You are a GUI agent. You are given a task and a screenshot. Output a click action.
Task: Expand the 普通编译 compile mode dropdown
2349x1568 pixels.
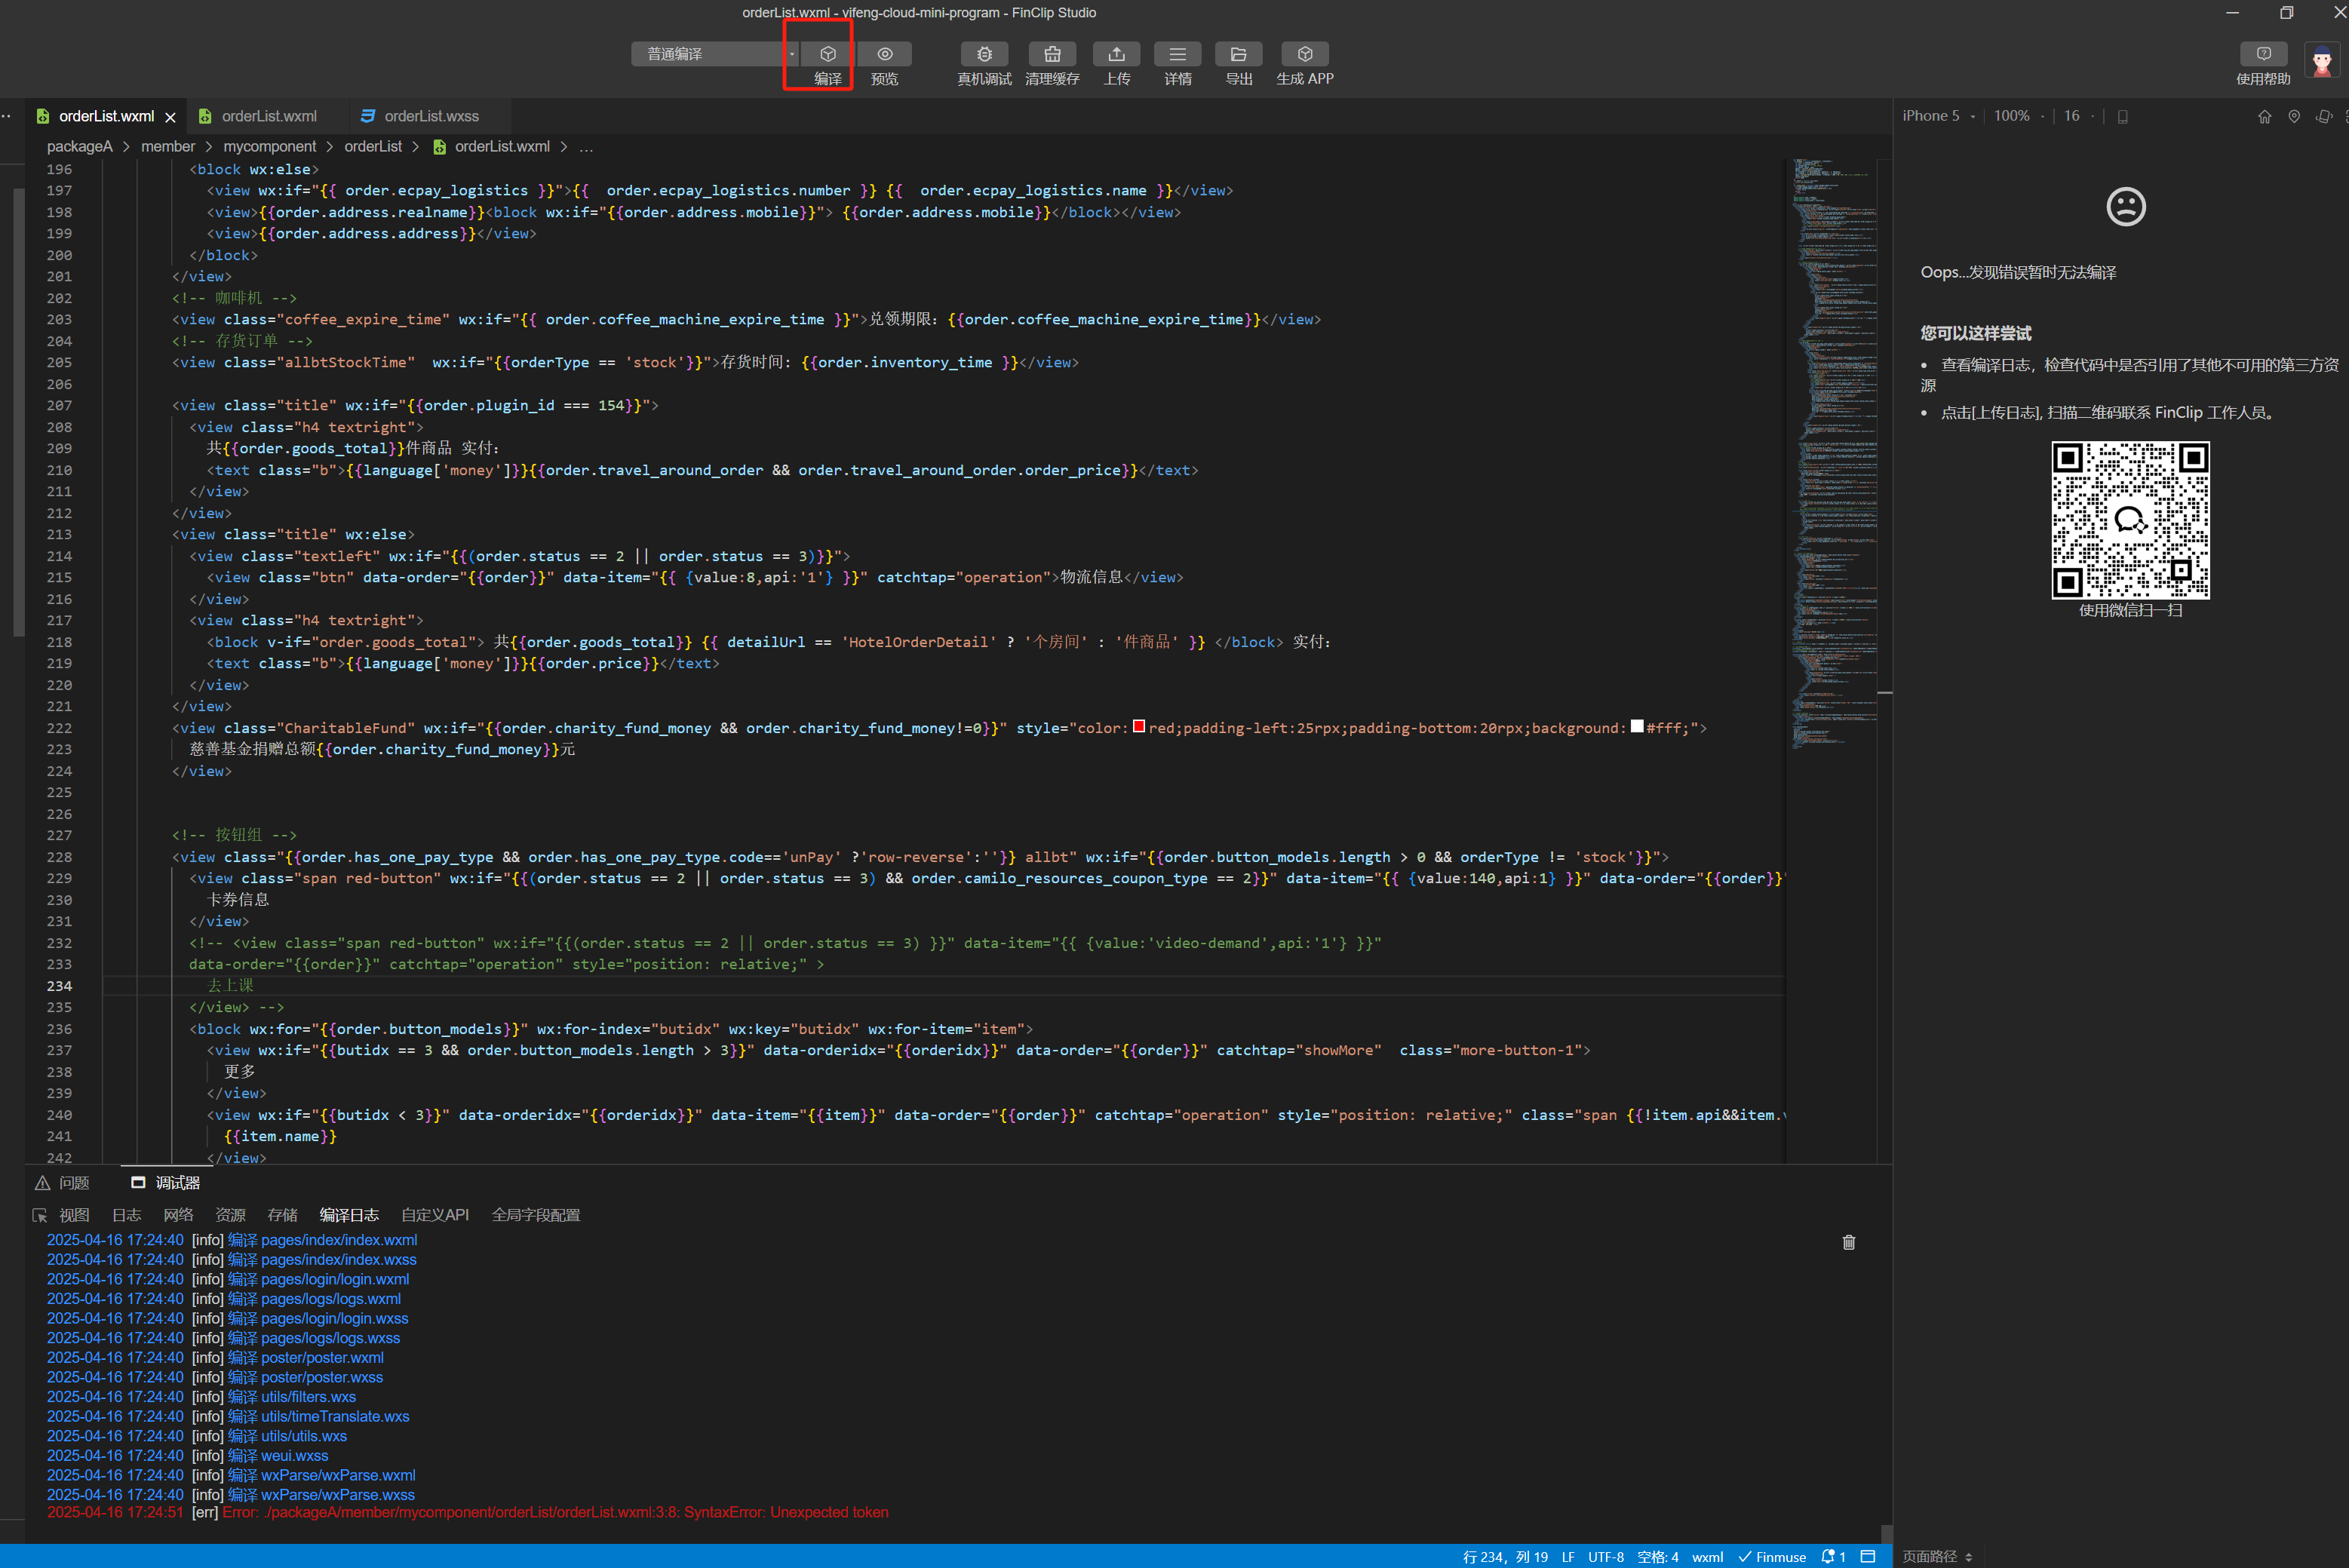click(791, 54)
